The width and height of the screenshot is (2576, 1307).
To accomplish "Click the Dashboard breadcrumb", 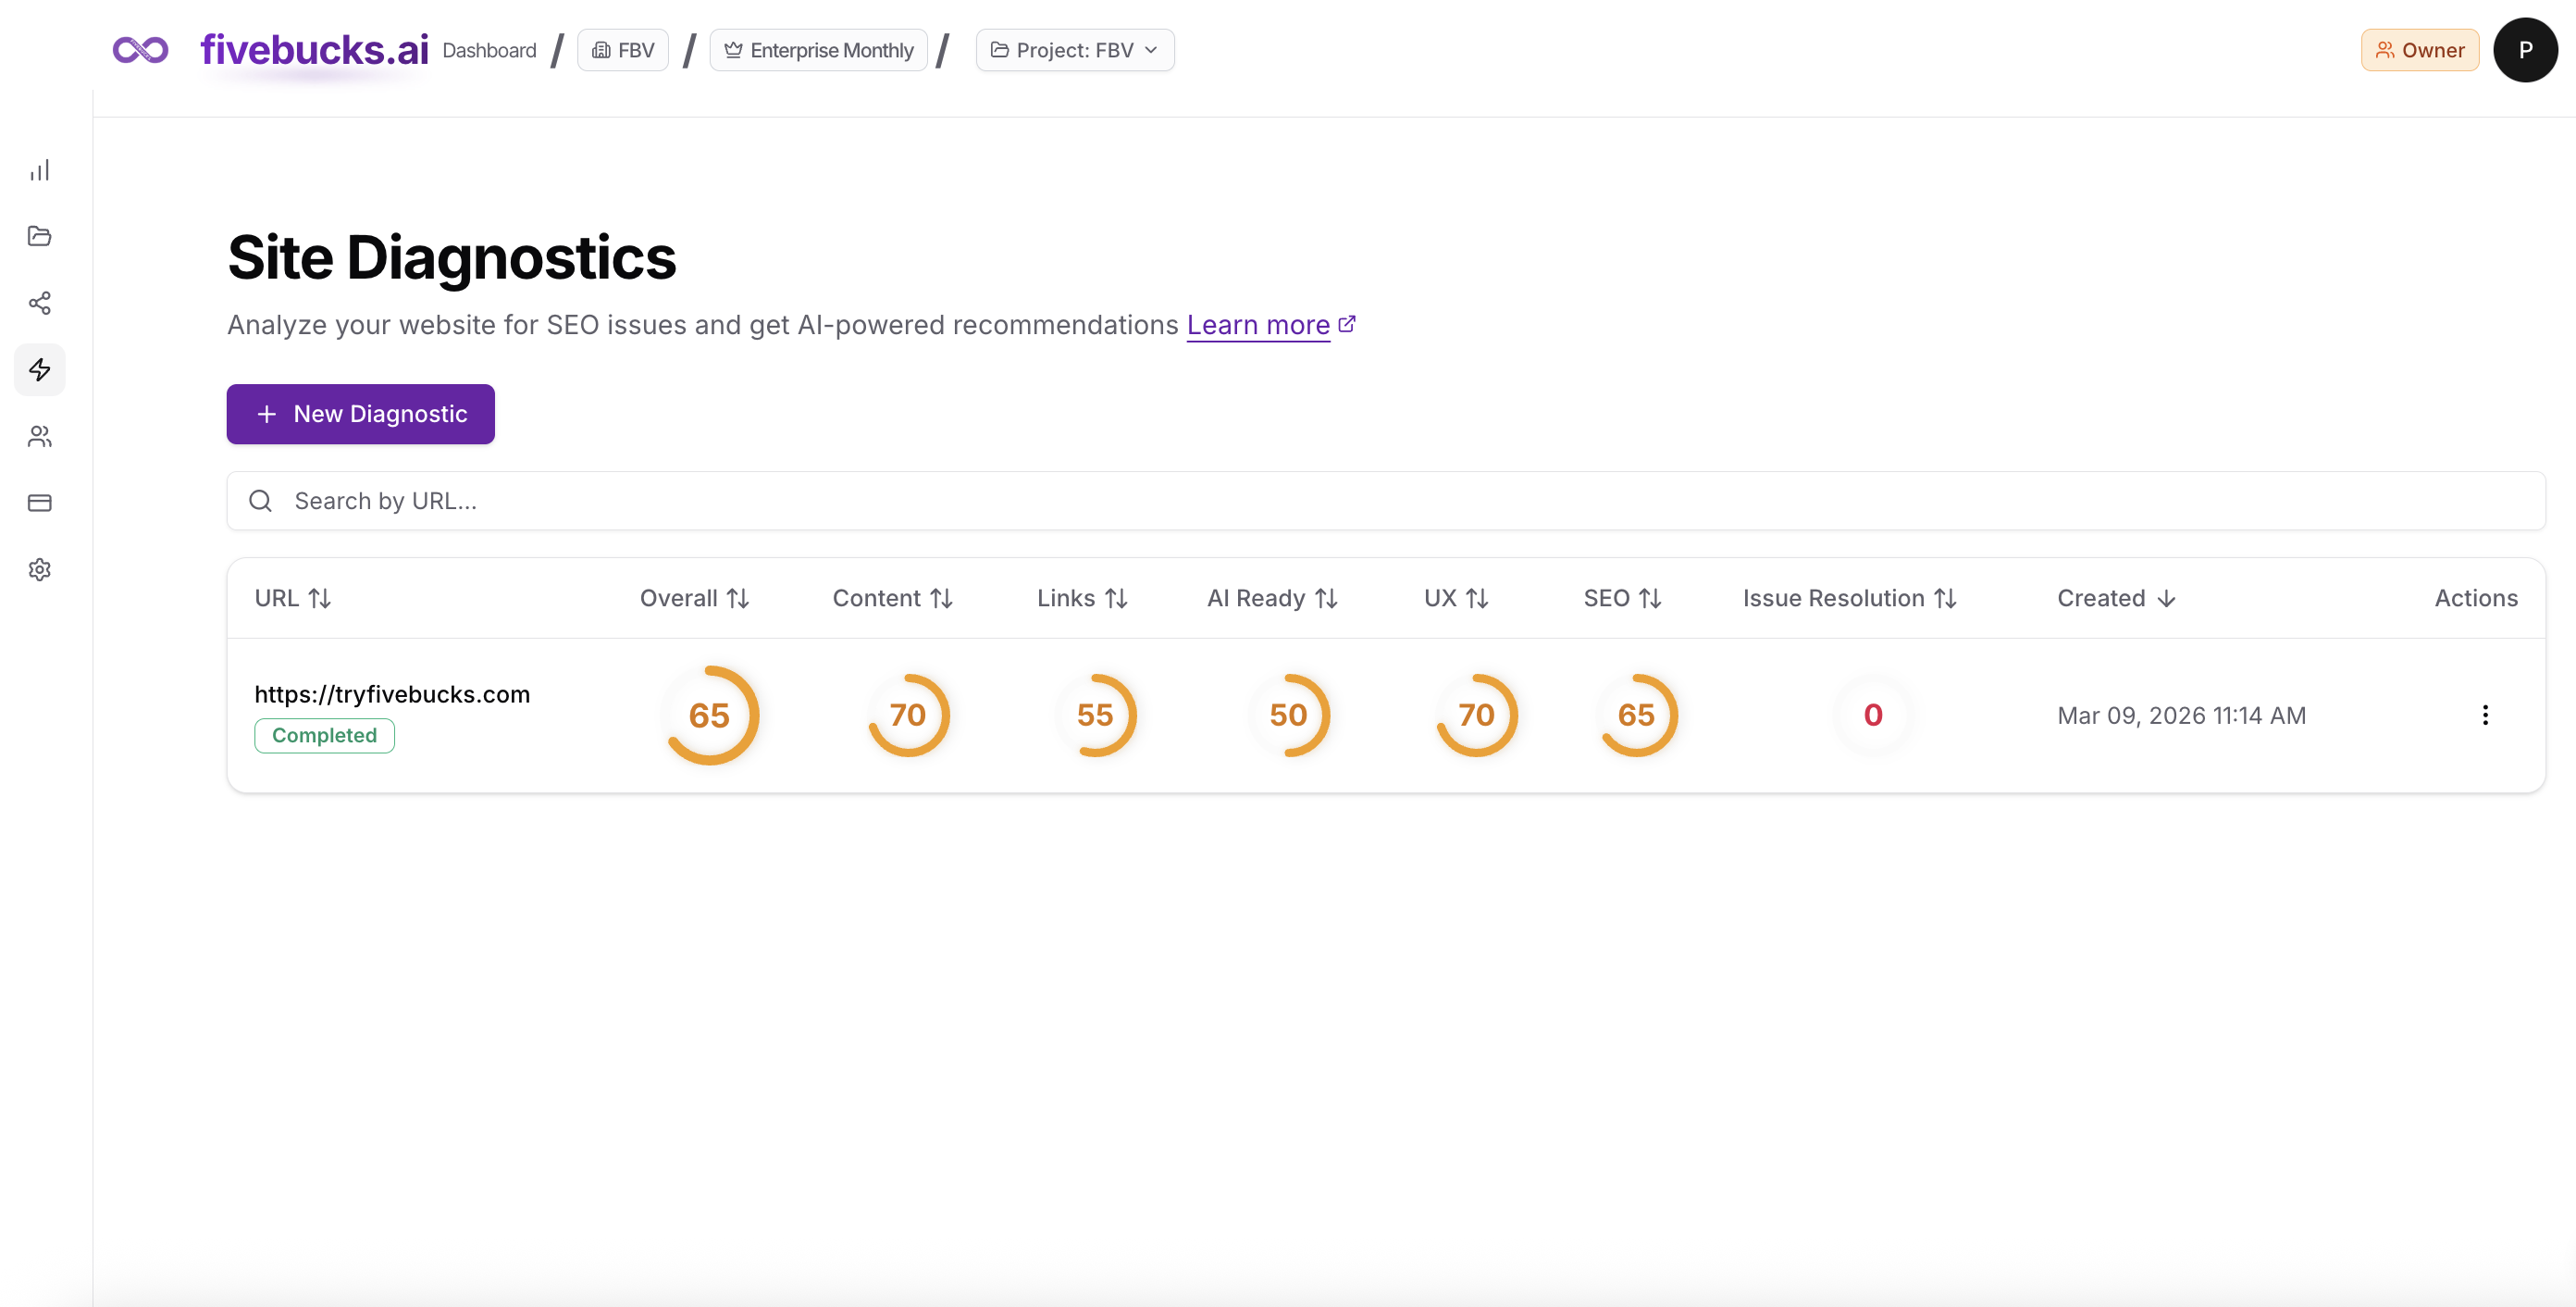I will pos(489,50).
